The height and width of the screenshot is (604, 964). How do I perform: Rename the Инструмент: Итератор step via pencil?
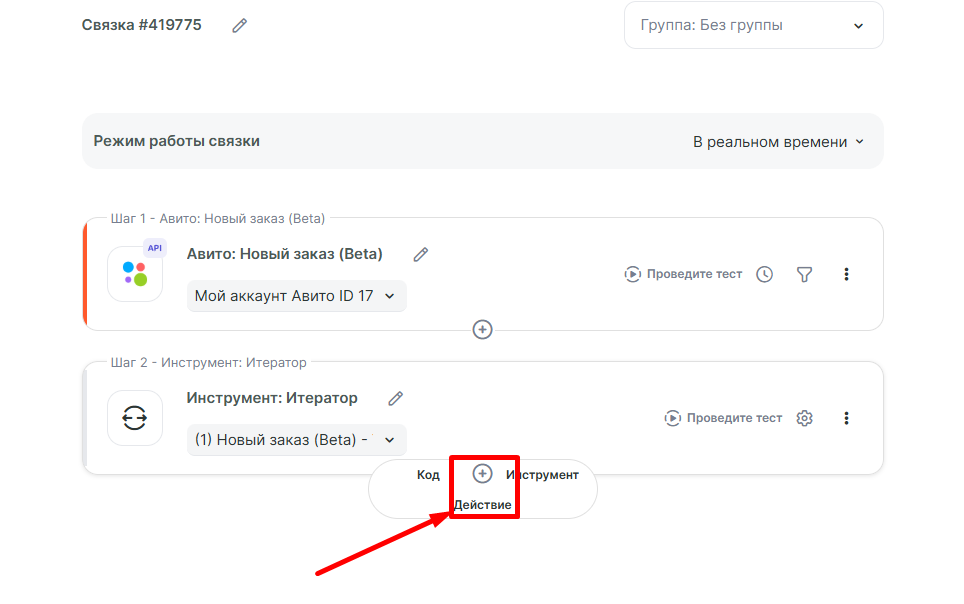pyautogui.click(x=396, y=399)
